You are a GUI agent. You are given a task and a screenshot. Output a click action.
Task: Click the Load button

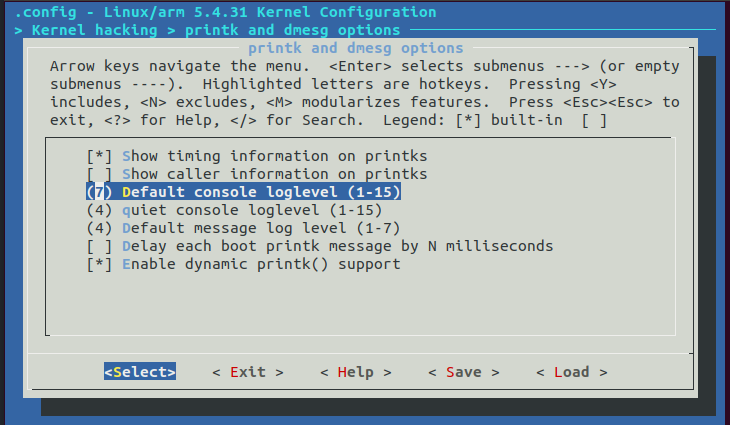(x=571, y=372)
